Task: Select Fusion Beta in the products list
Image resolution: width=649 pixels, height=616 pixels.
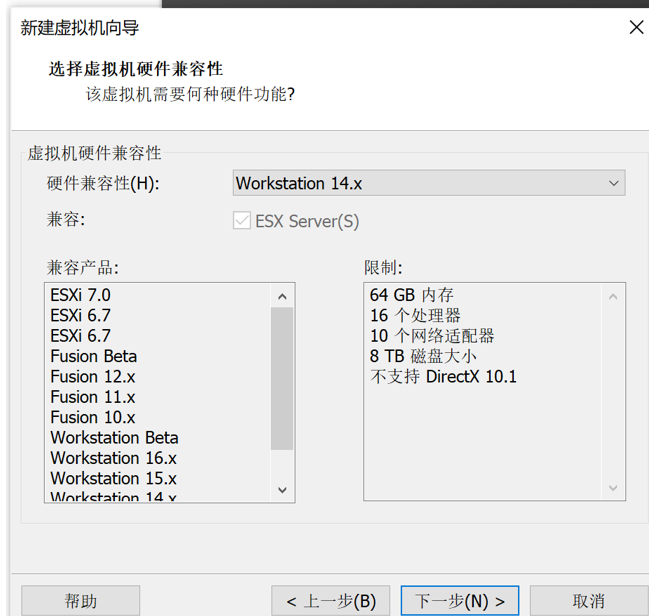Action: 94,356
